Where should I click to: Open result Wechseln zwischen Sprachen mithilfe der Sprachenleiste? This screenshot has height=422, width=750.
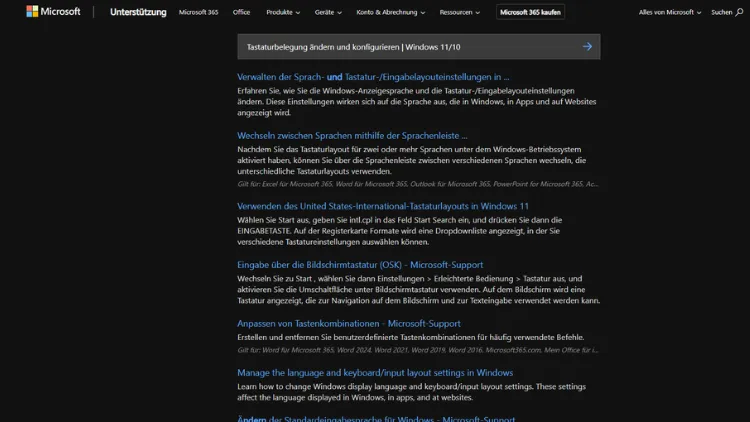pyautogui.click(x=352, y=135)
